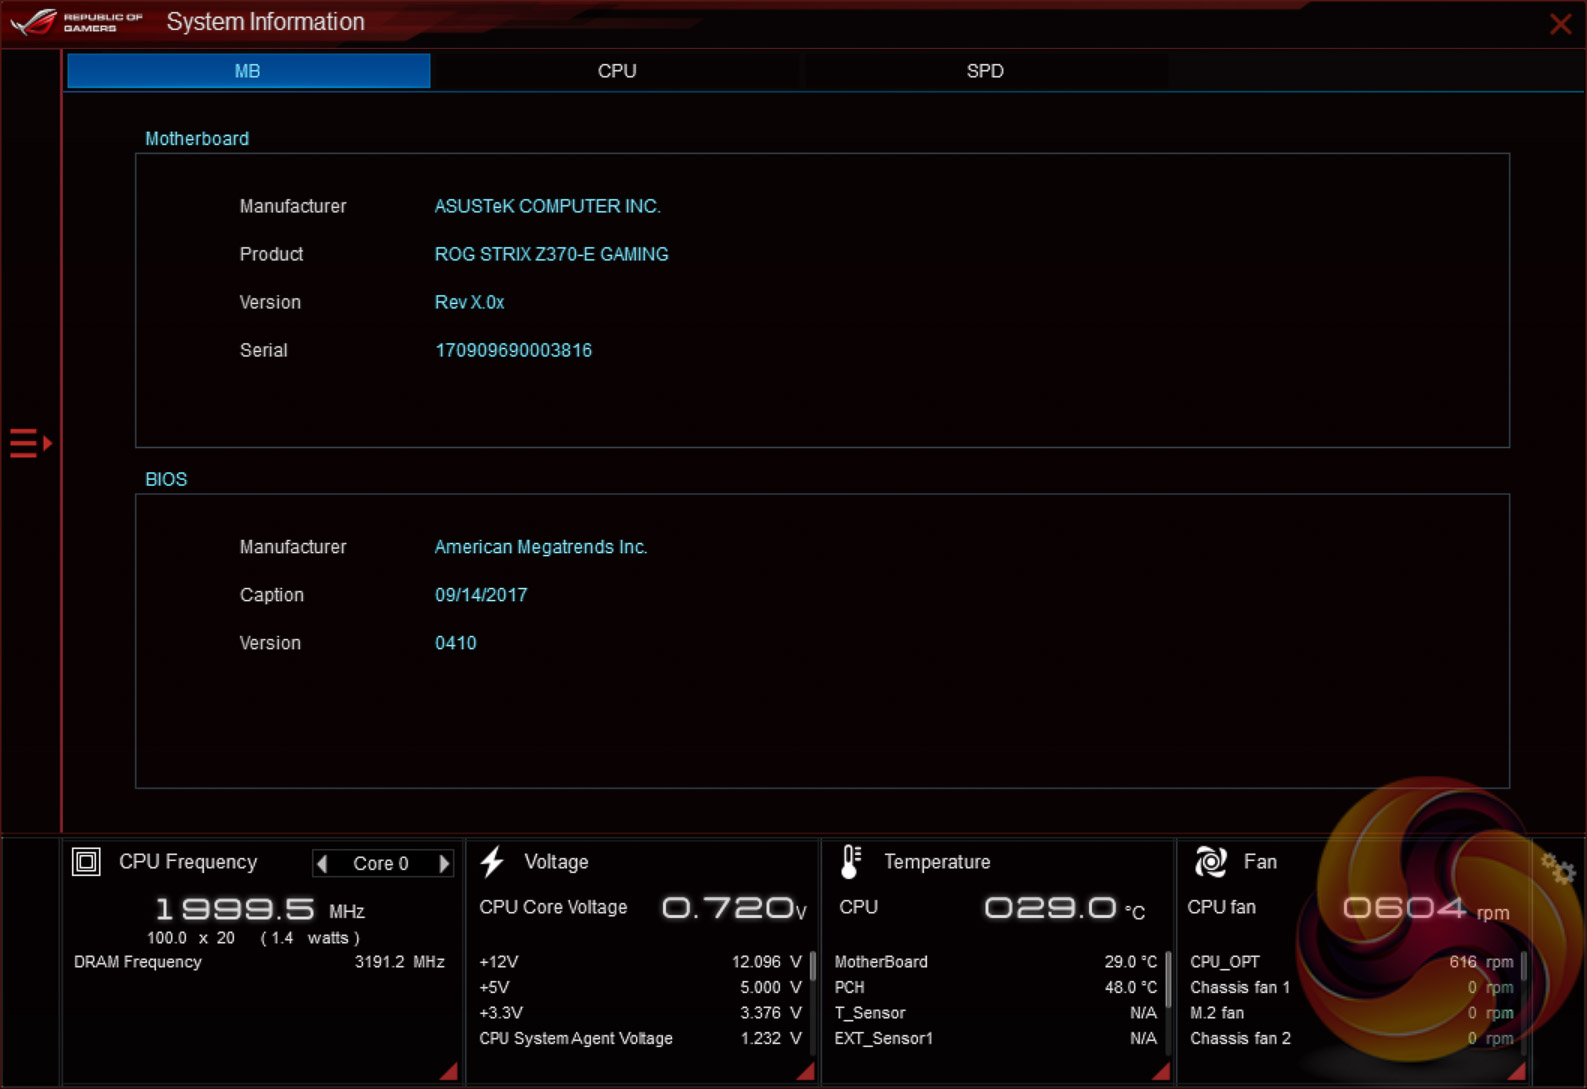Expand CPU Frequency panel via red corner
Screen dimensions: 1587x1089
click(x=449, y=1072)
